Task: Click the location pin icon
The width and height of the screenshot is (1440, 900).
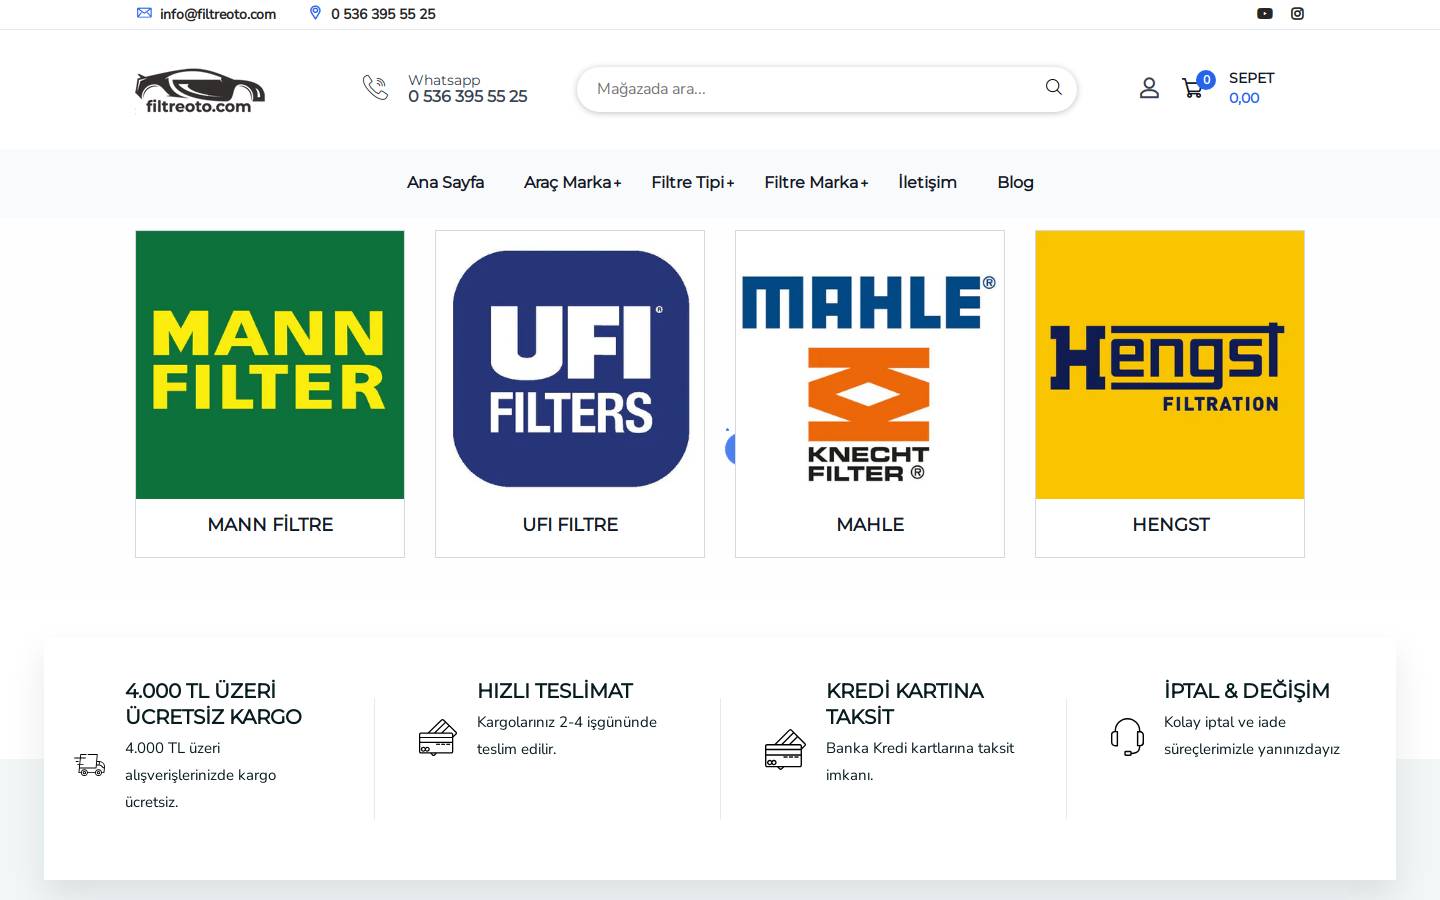Action: [315, 13]
